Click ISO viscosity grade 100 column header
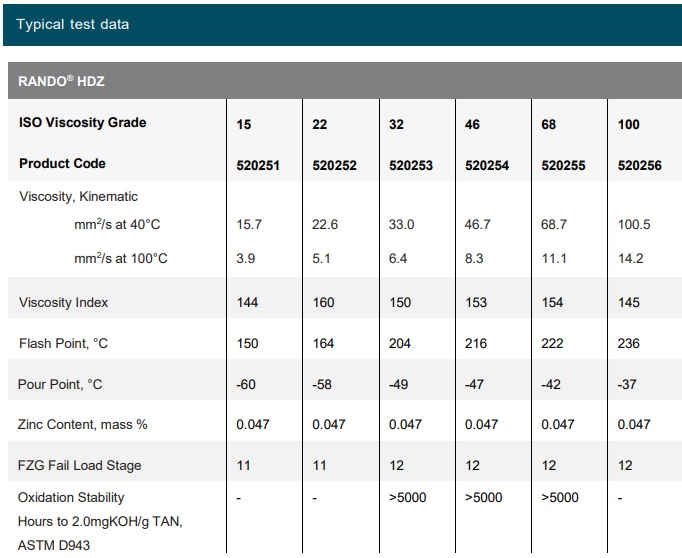The height and width of the screenshot is (558, 682). pos(628,125)
